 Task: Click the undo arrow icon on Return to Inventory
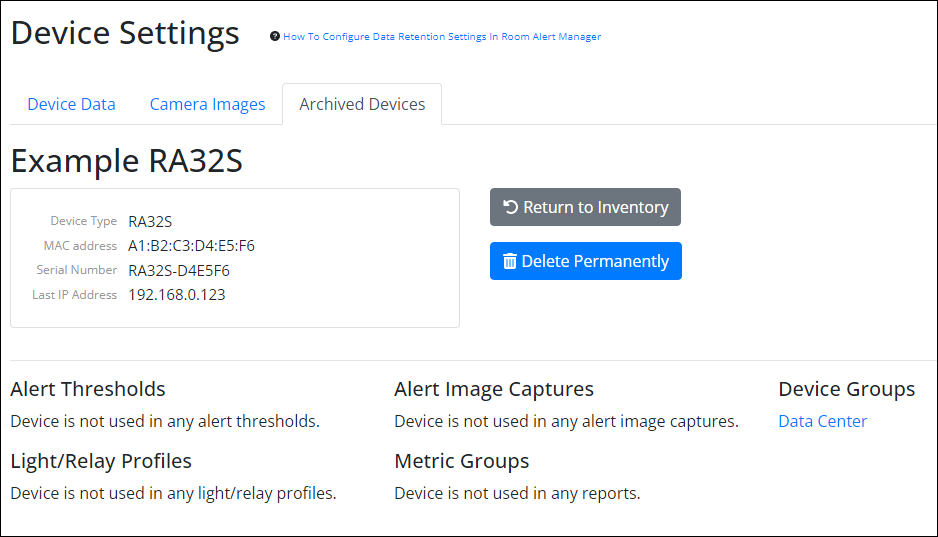click(x=510, y=207)
